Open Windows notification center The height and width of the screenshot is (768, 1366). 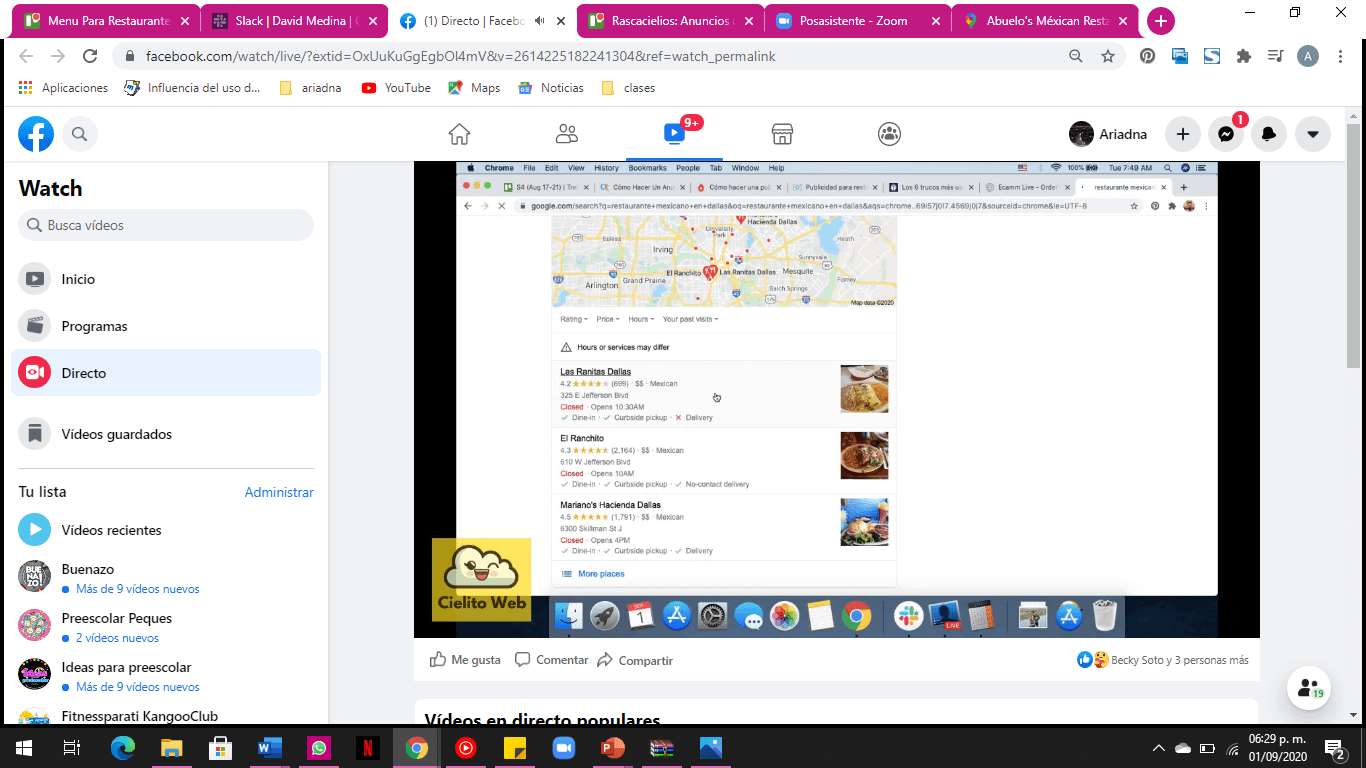[x=1335, y=747]
